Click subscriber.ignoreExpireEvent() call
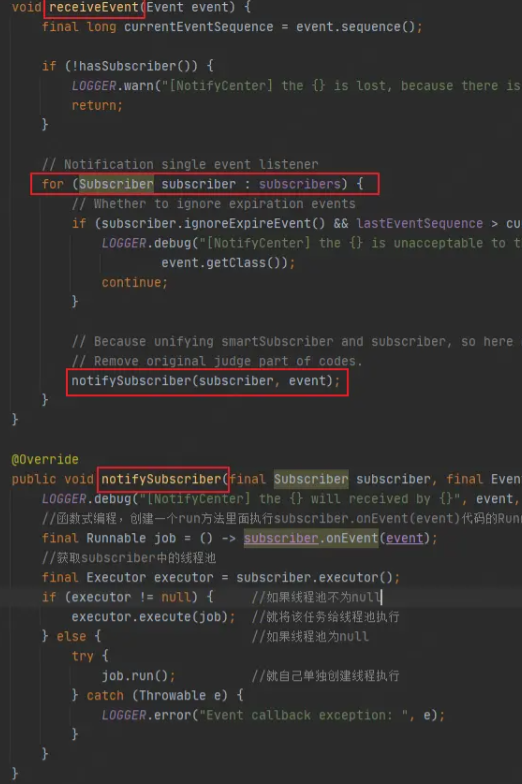522x784 pixels. 213,224
